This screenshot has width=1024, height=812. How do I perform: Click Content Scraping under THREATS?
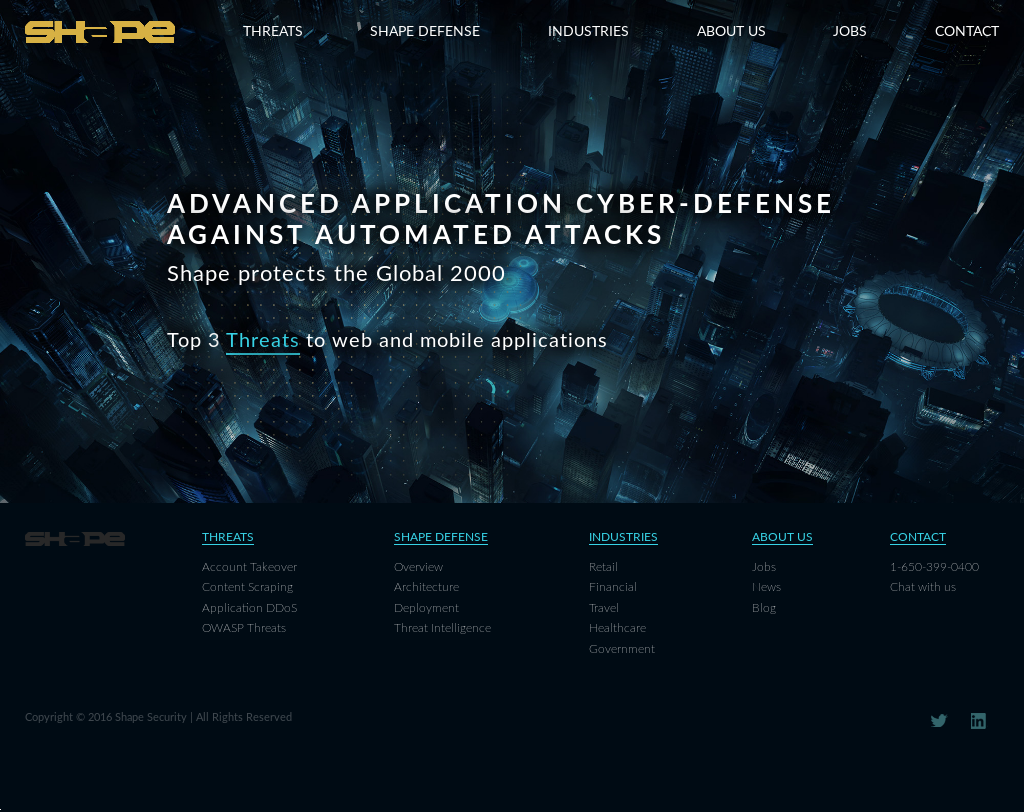247,587
